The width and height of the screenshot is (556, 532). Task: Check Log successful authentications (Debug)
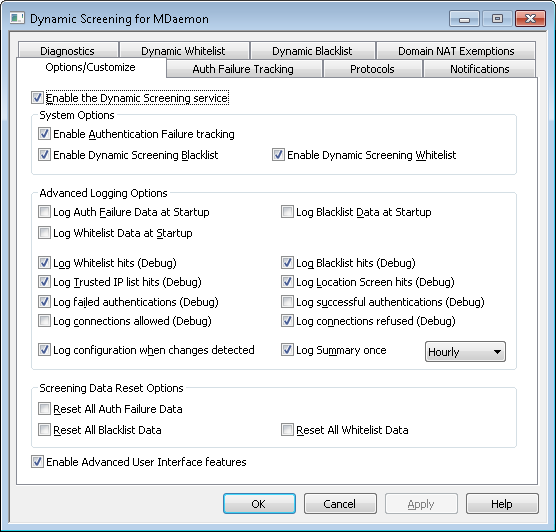287,301
